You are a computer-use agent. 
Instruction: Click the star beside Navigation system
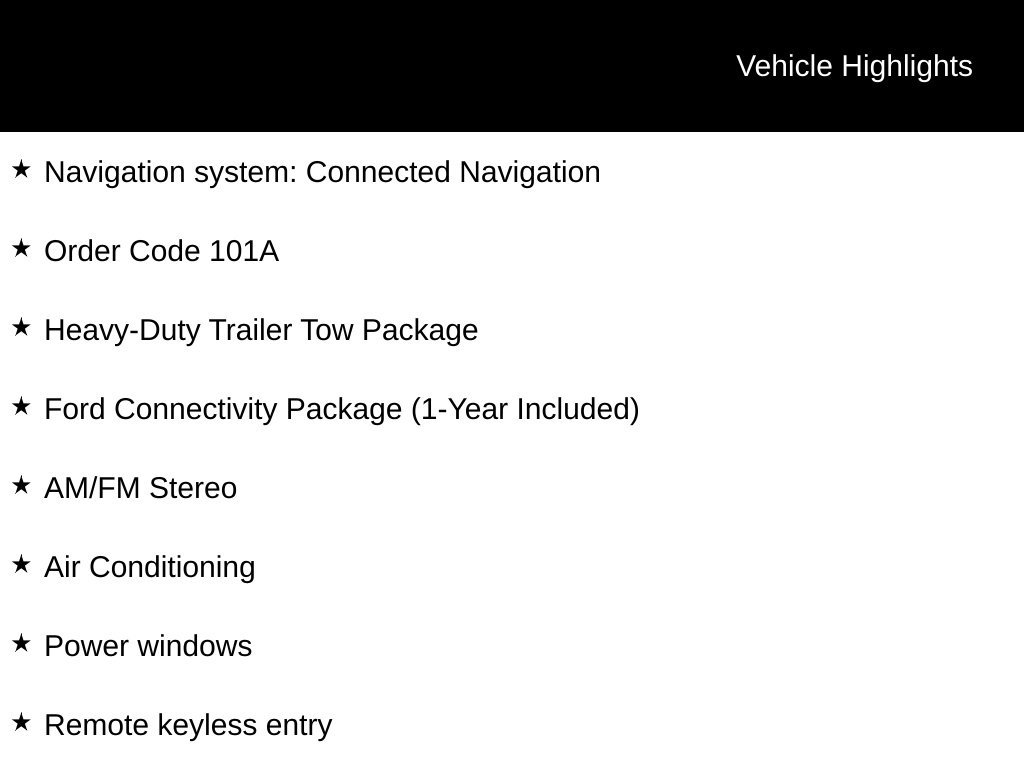tap(21, 170)
